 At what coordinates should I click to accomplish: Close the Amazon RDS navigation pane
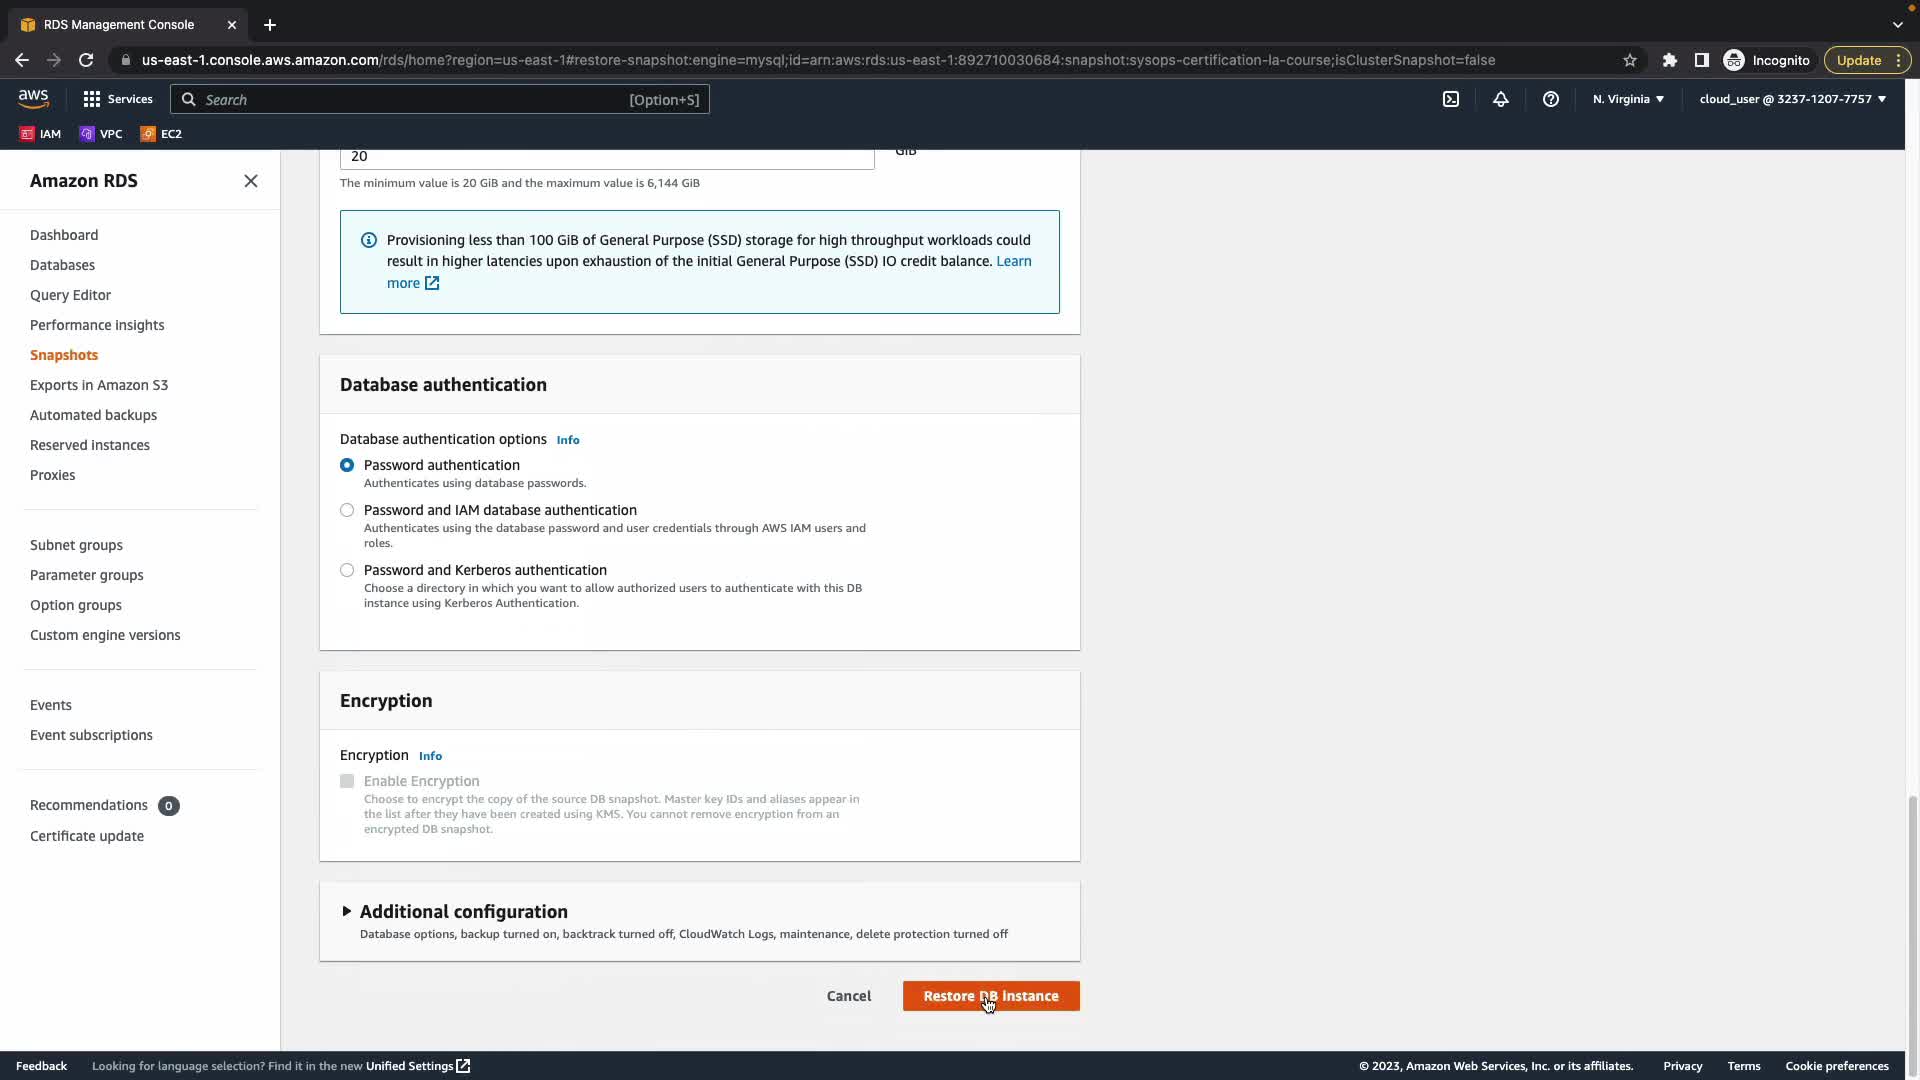point(251,181)
